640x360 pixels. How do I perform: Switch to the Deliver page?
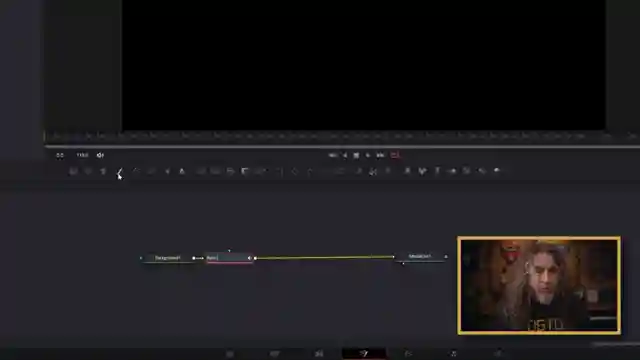tap(498, 354)
